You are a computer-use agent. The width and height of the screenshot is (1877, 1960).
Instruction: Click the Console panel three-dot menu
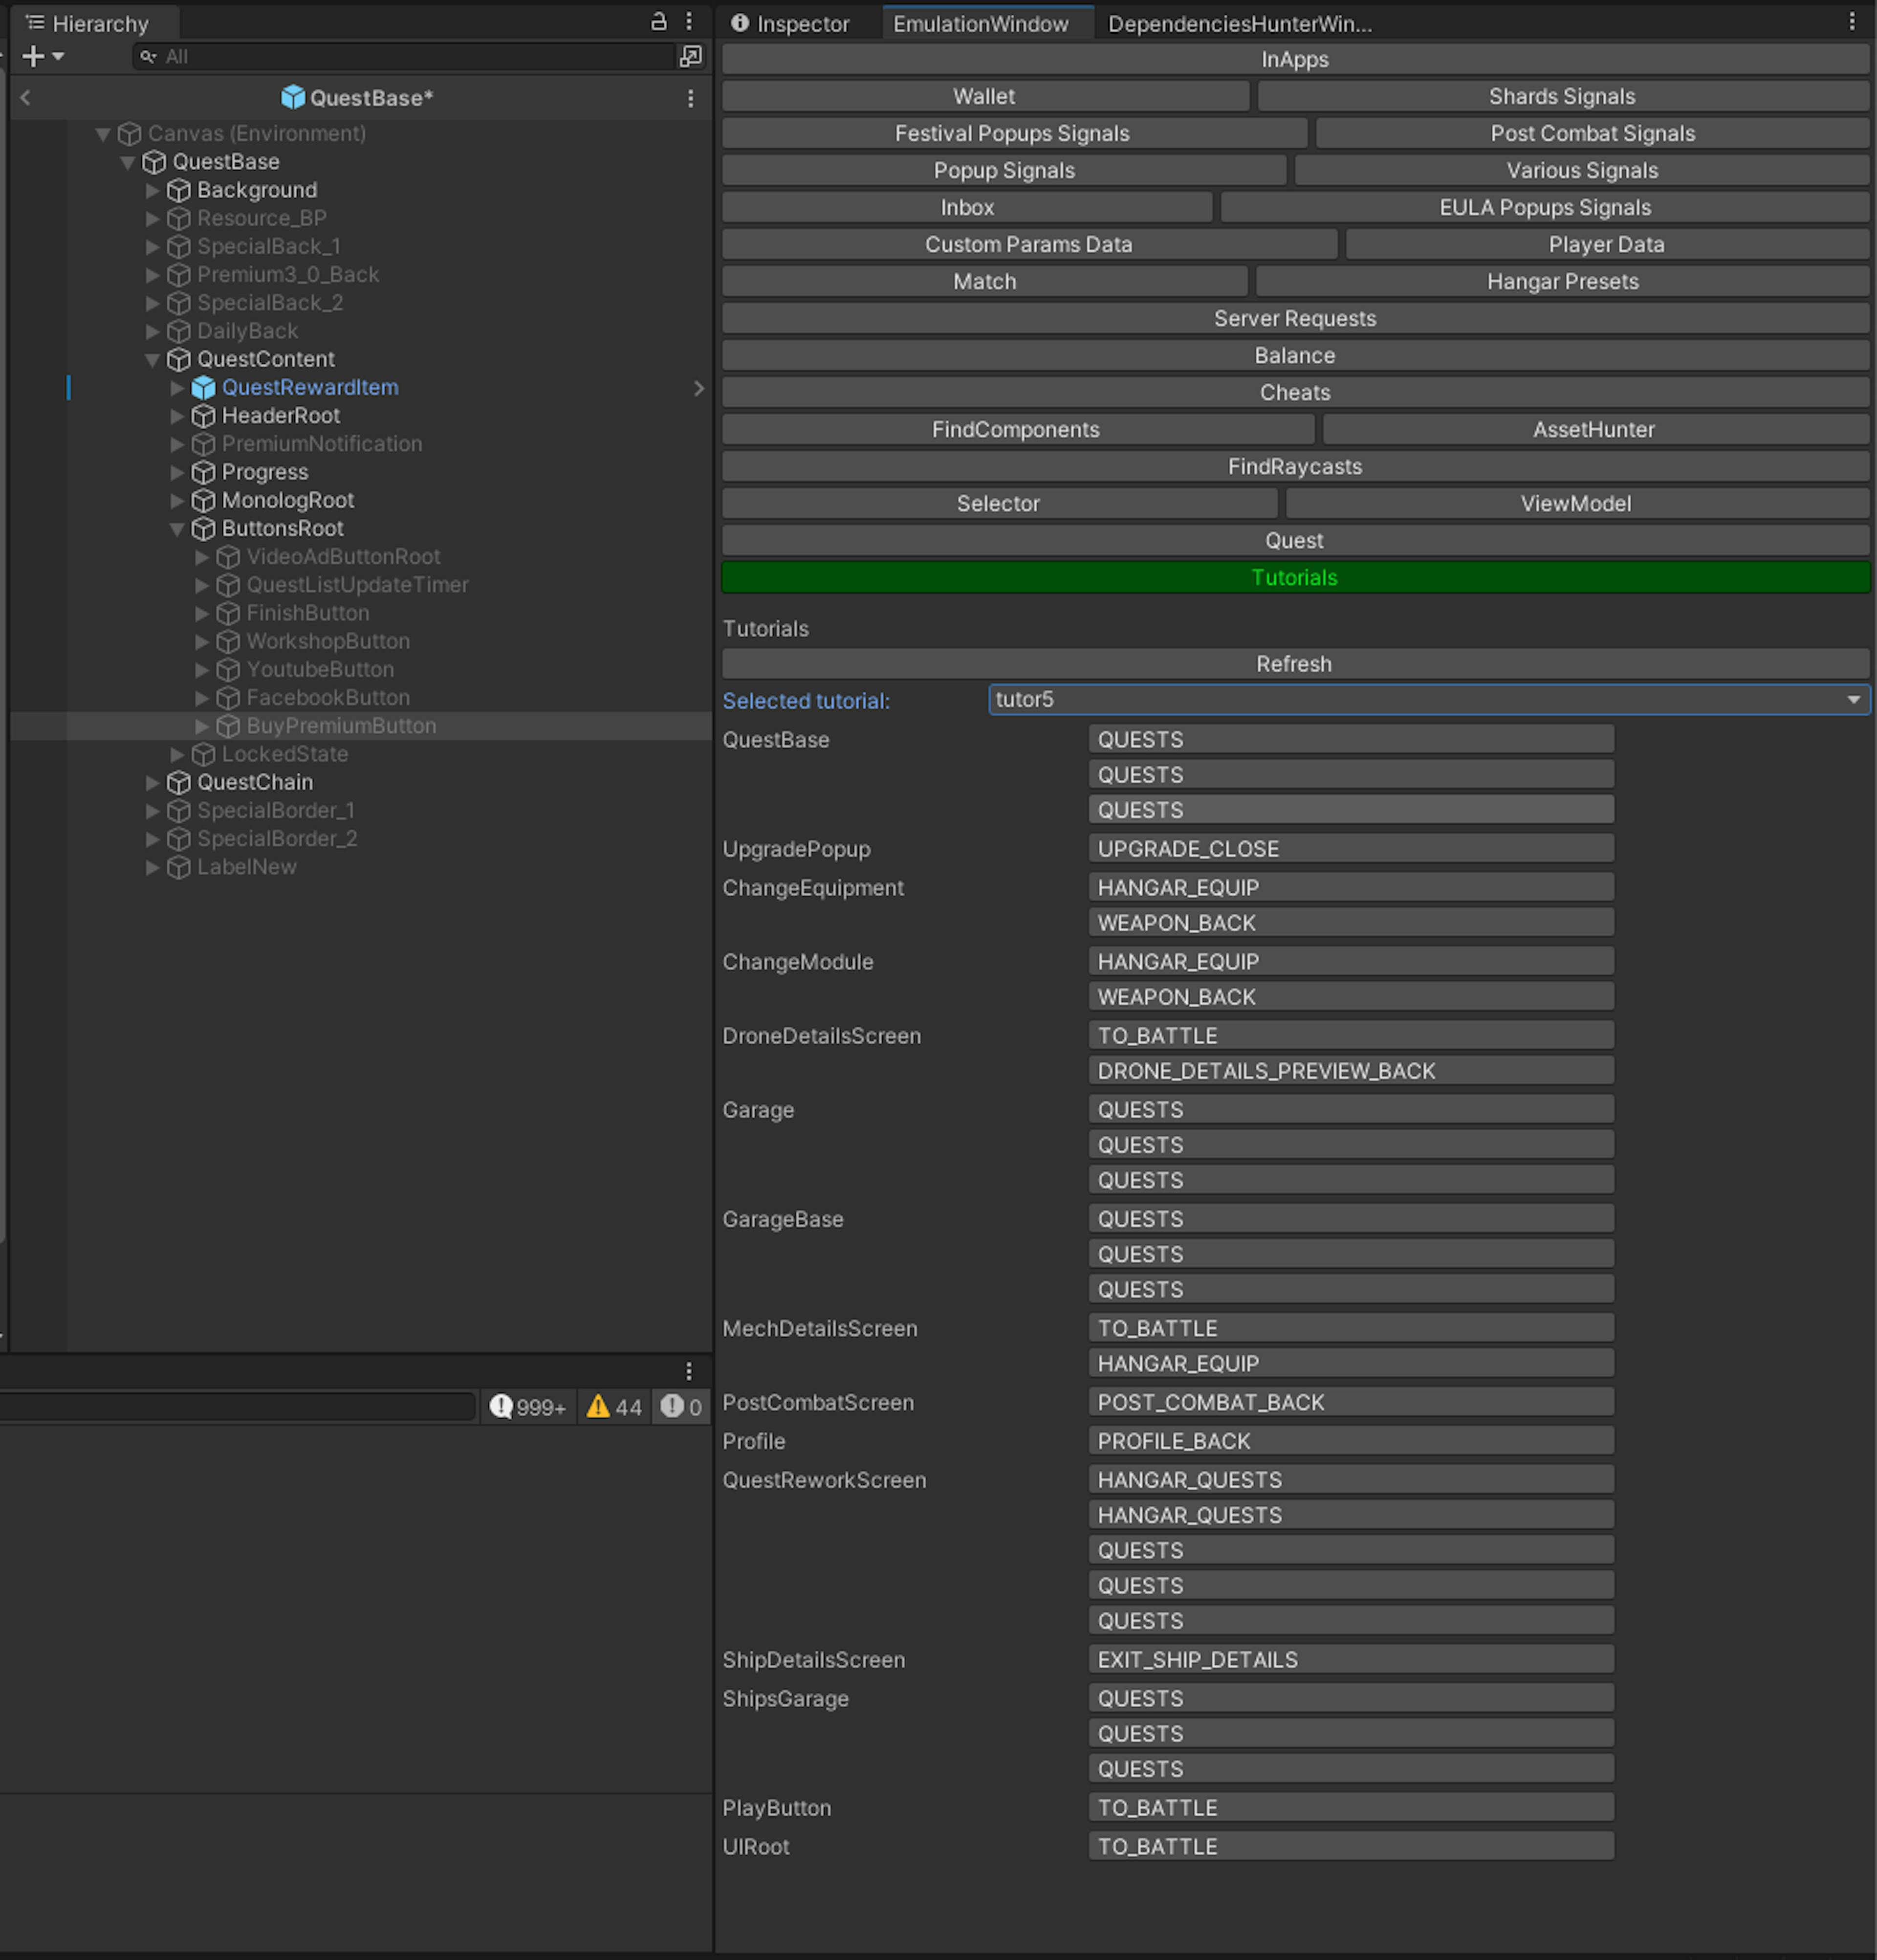tap(688, 1371)
